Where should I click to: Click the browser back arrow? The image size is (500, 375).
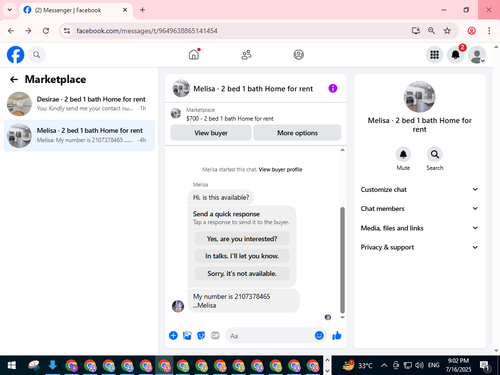(11, 31)
